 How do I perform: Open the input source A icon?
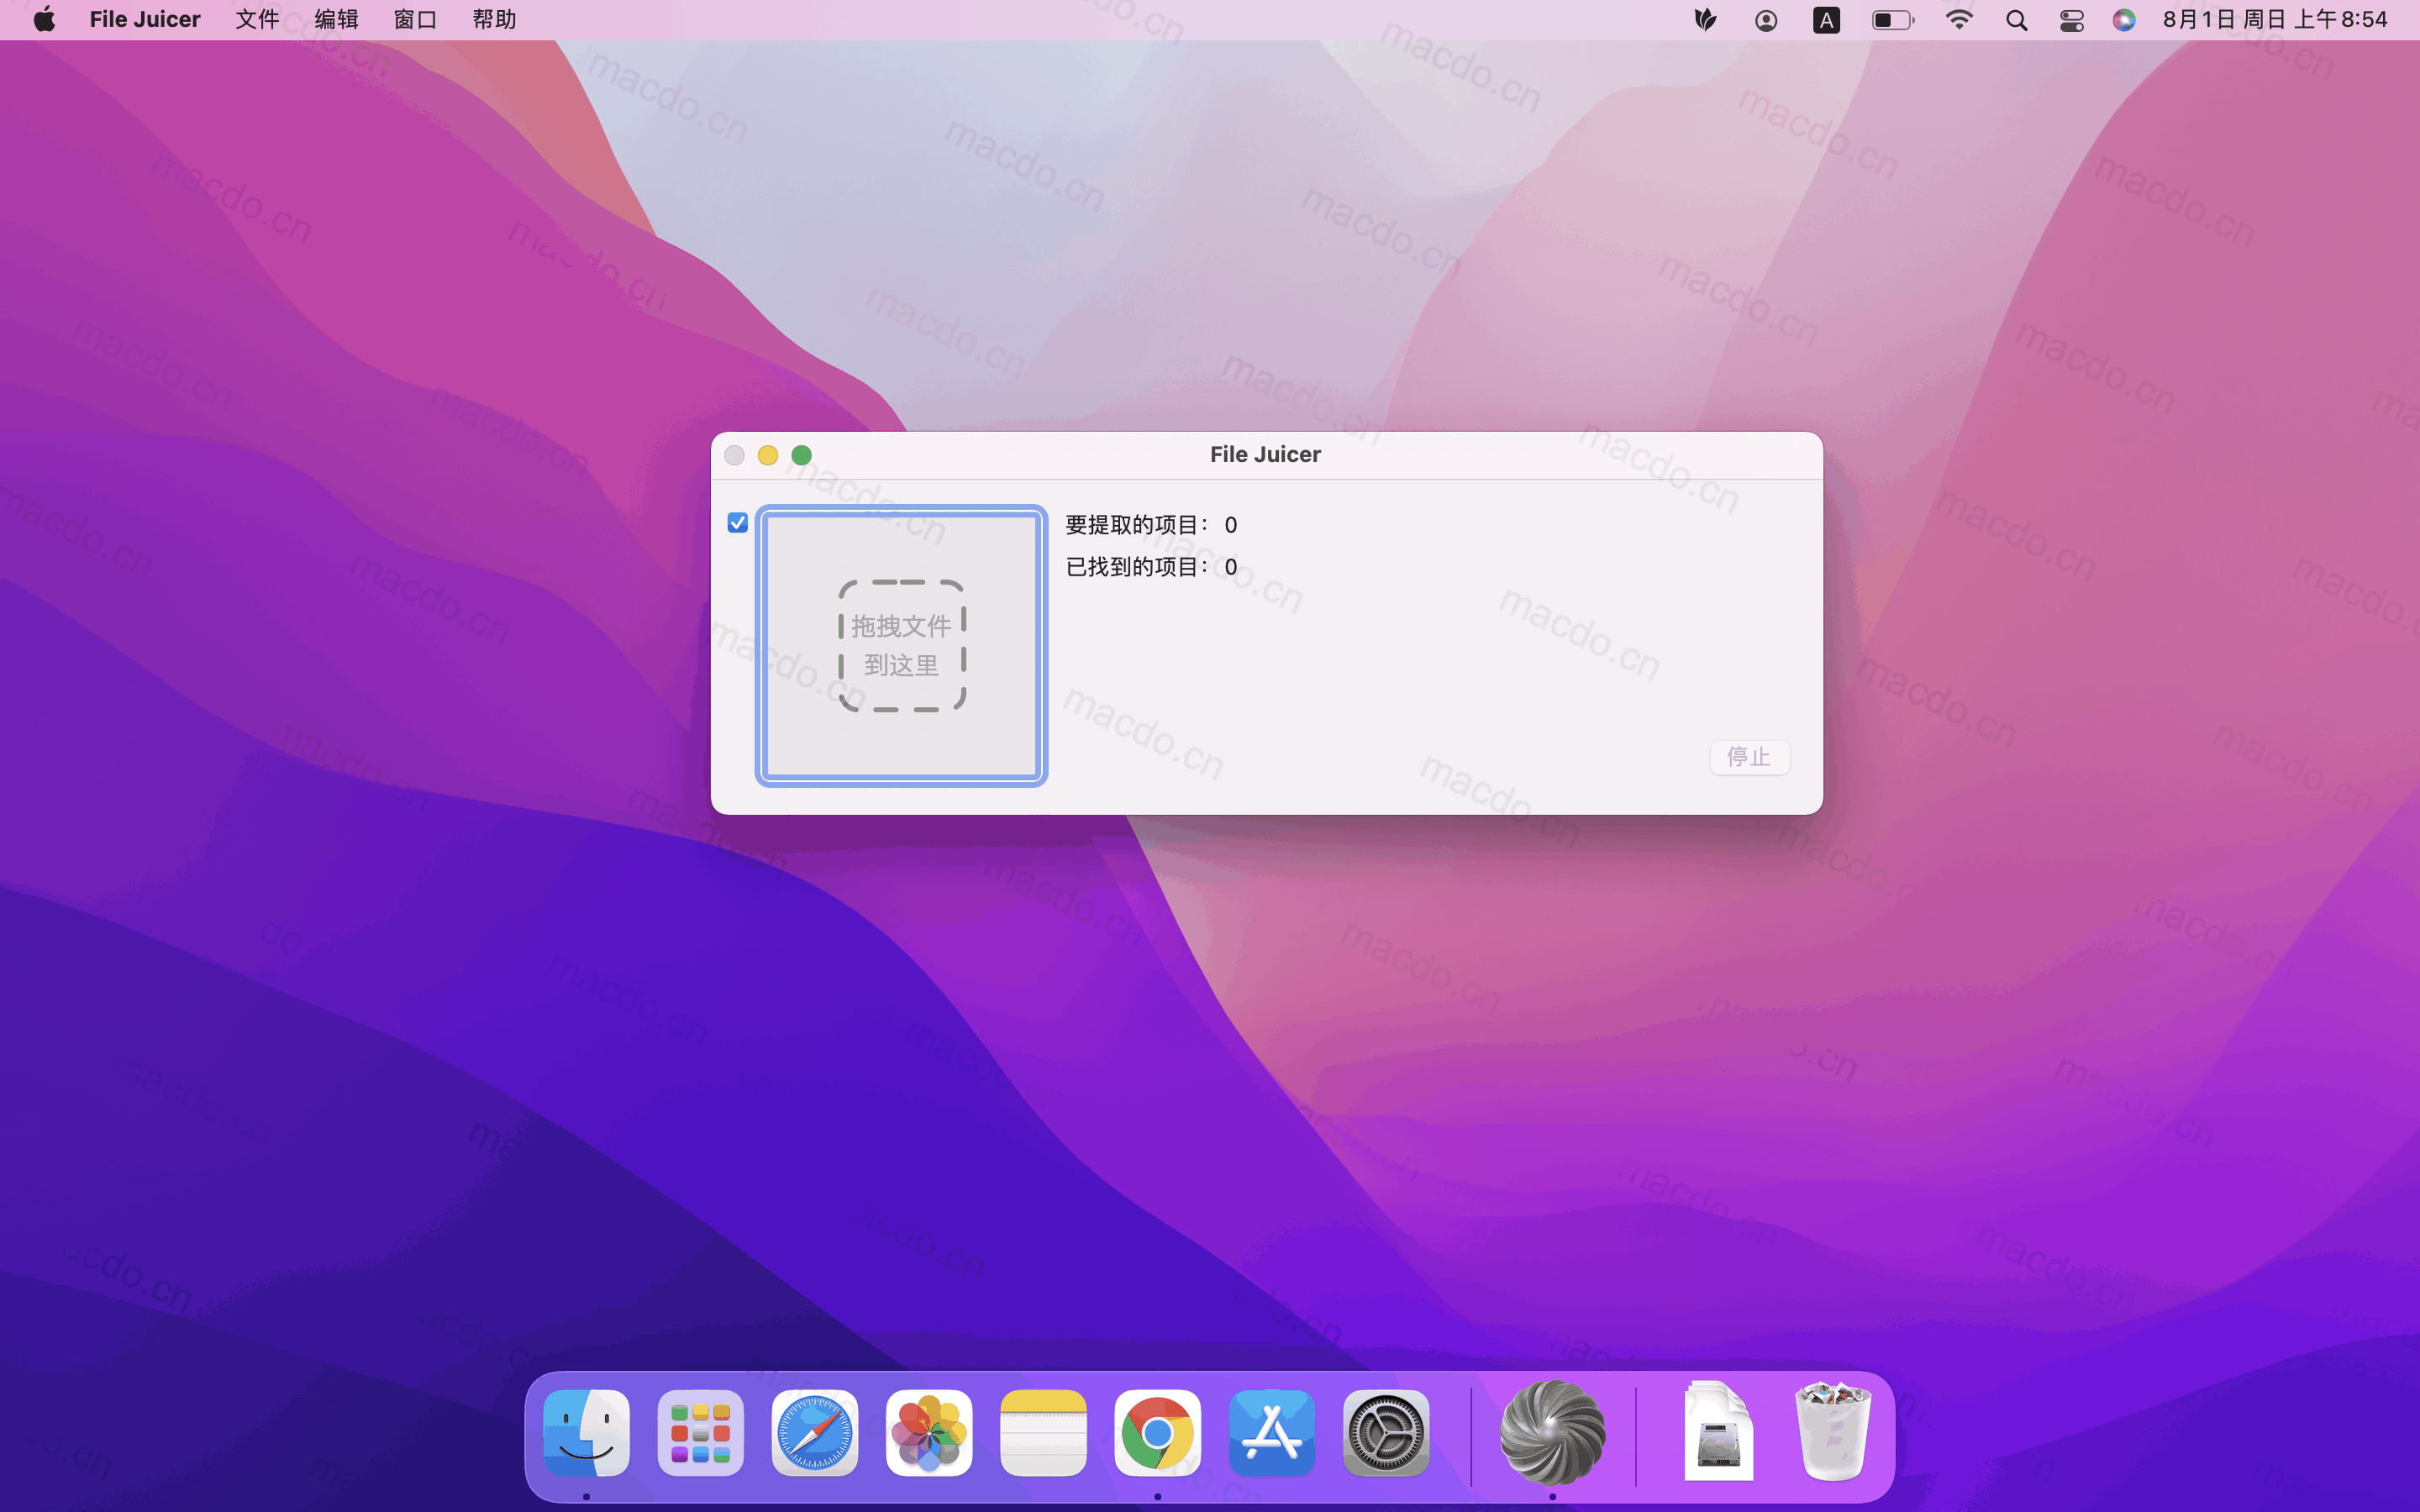tap(1826, 20)
